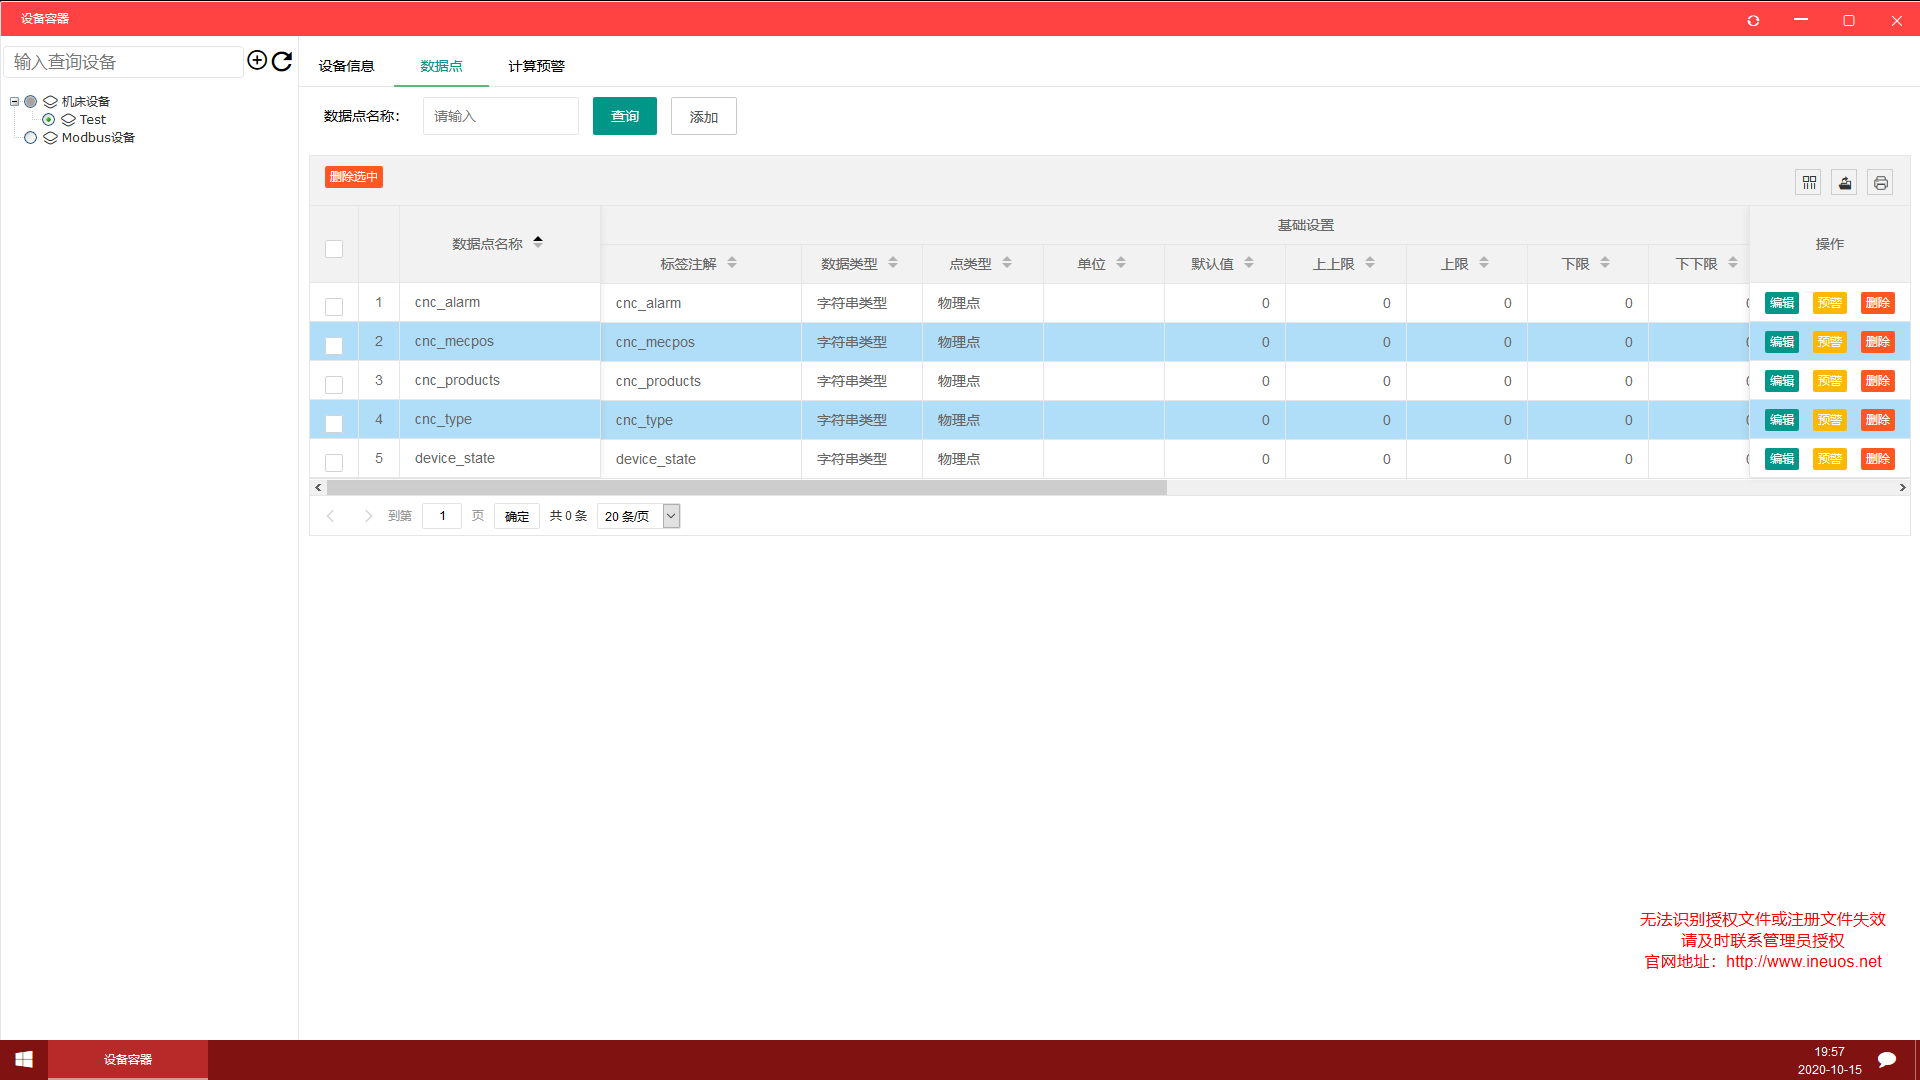Open Windows start menu icon

[24, 1059]
